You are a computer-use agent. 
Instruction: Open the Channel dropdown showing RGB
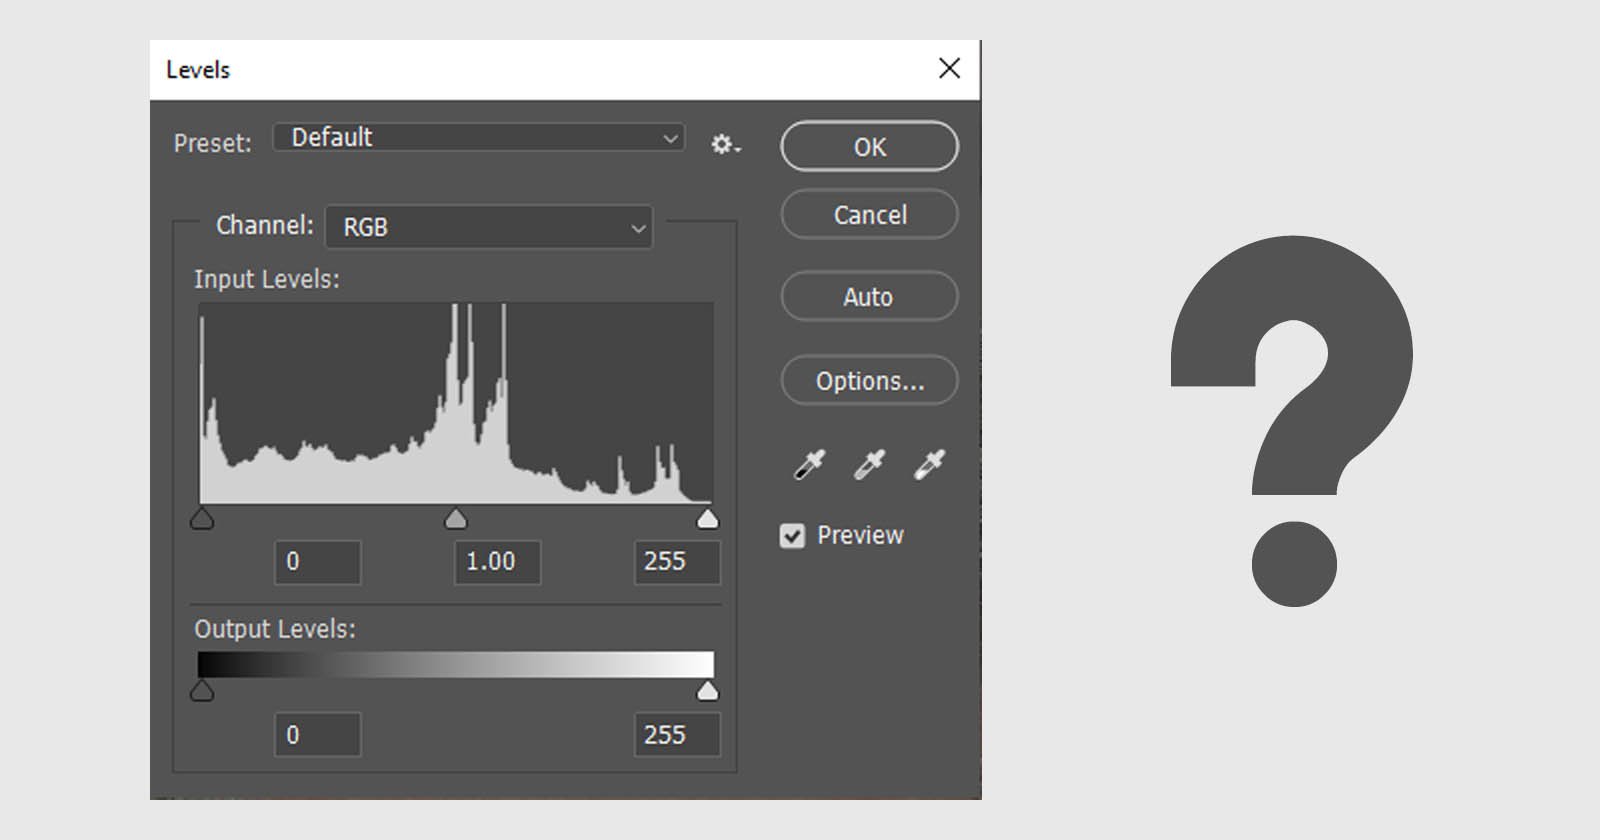(489, 227)
